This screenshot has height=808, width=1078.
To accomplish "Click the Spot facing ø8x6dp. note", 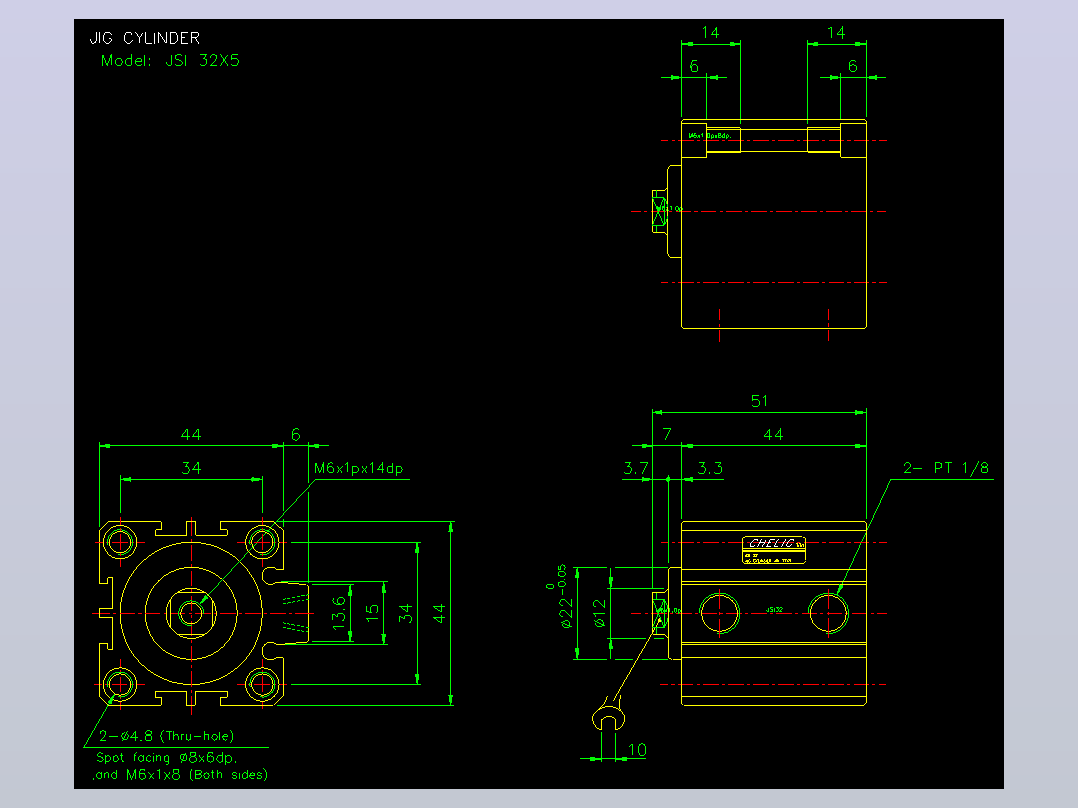I will [166, 758].
